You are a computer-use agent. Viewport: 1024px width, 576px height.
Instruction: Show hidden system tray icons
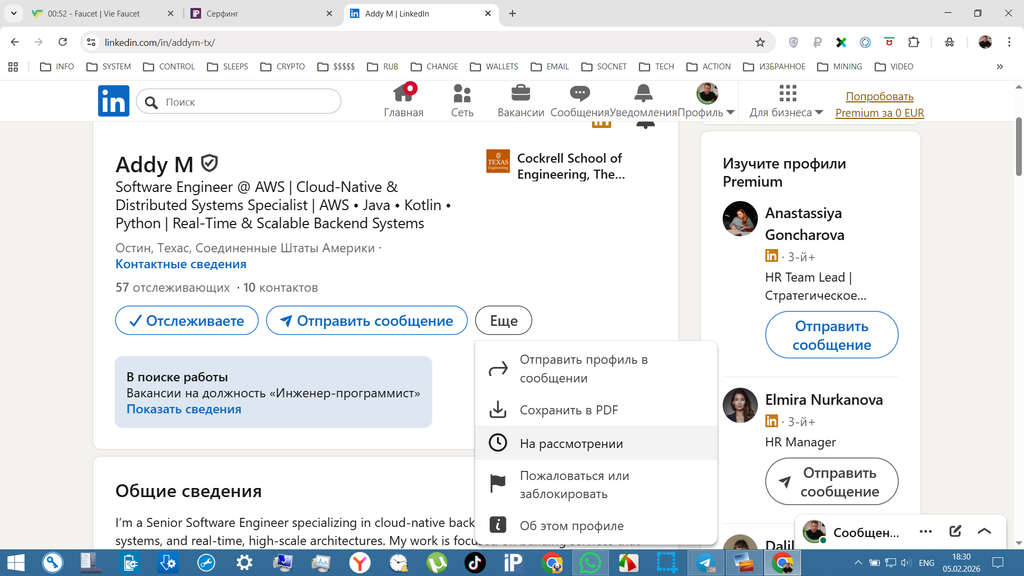858,562
